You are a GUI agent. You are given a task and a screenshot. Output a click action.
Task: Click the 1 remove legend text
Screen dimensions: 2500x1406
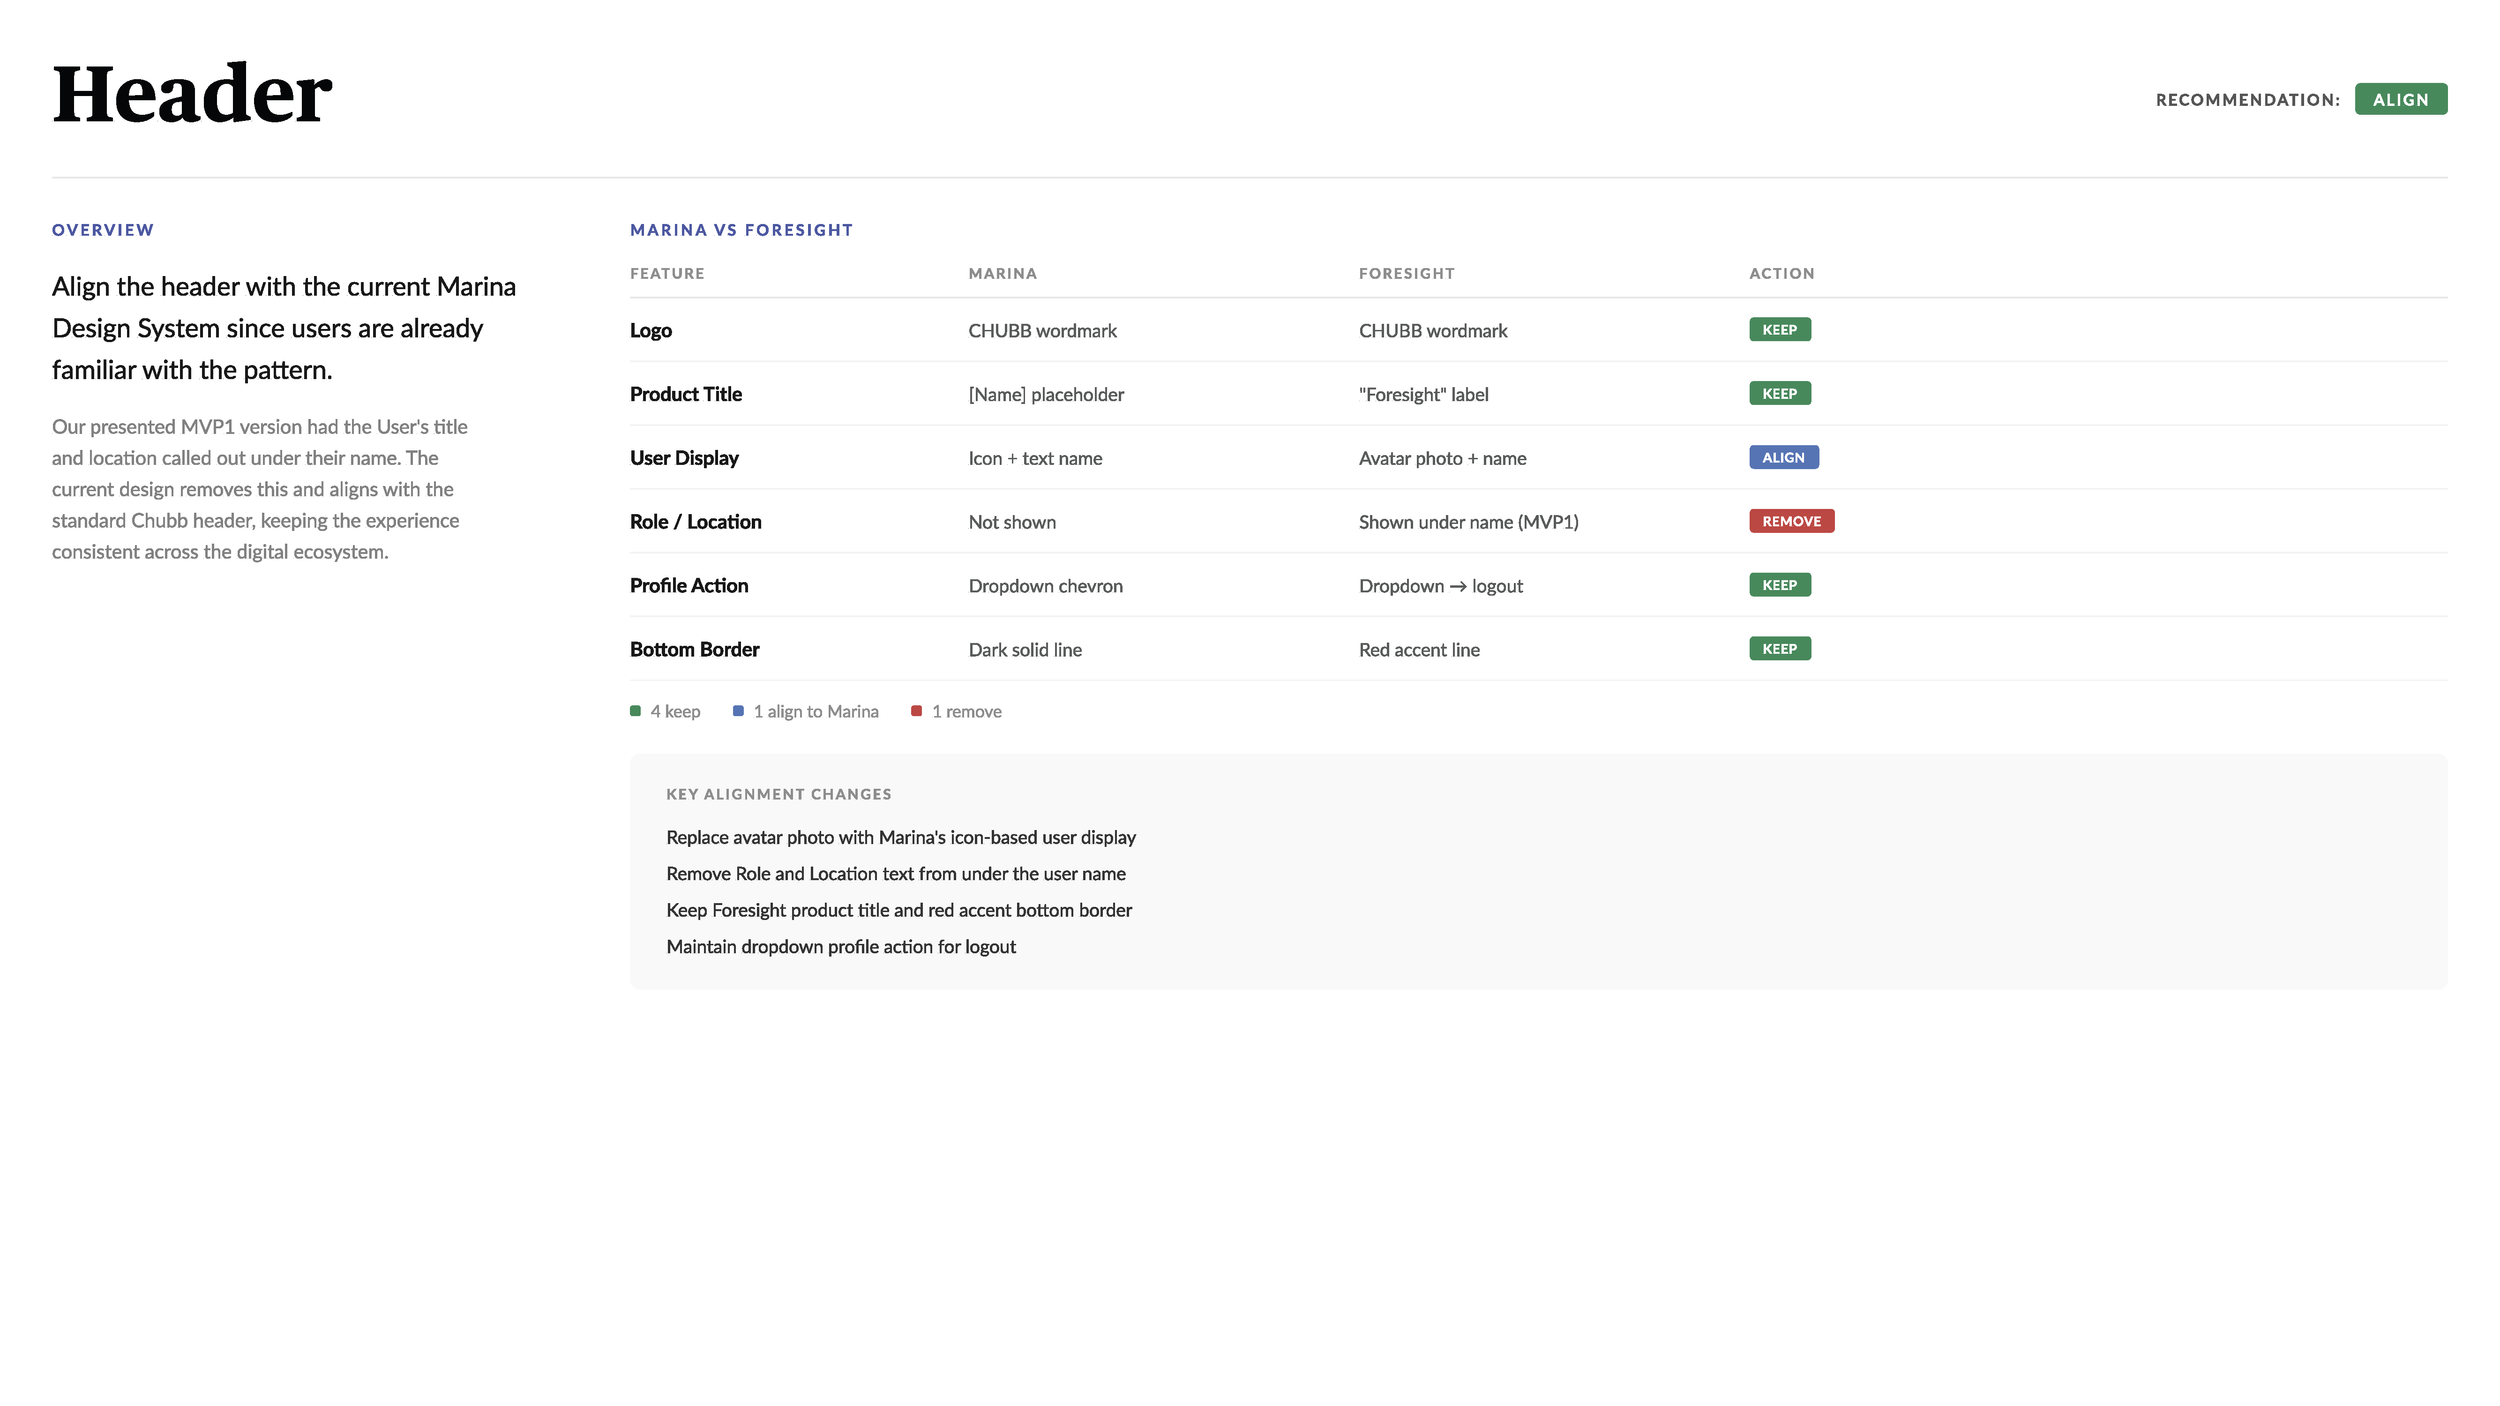coord(966,712)
